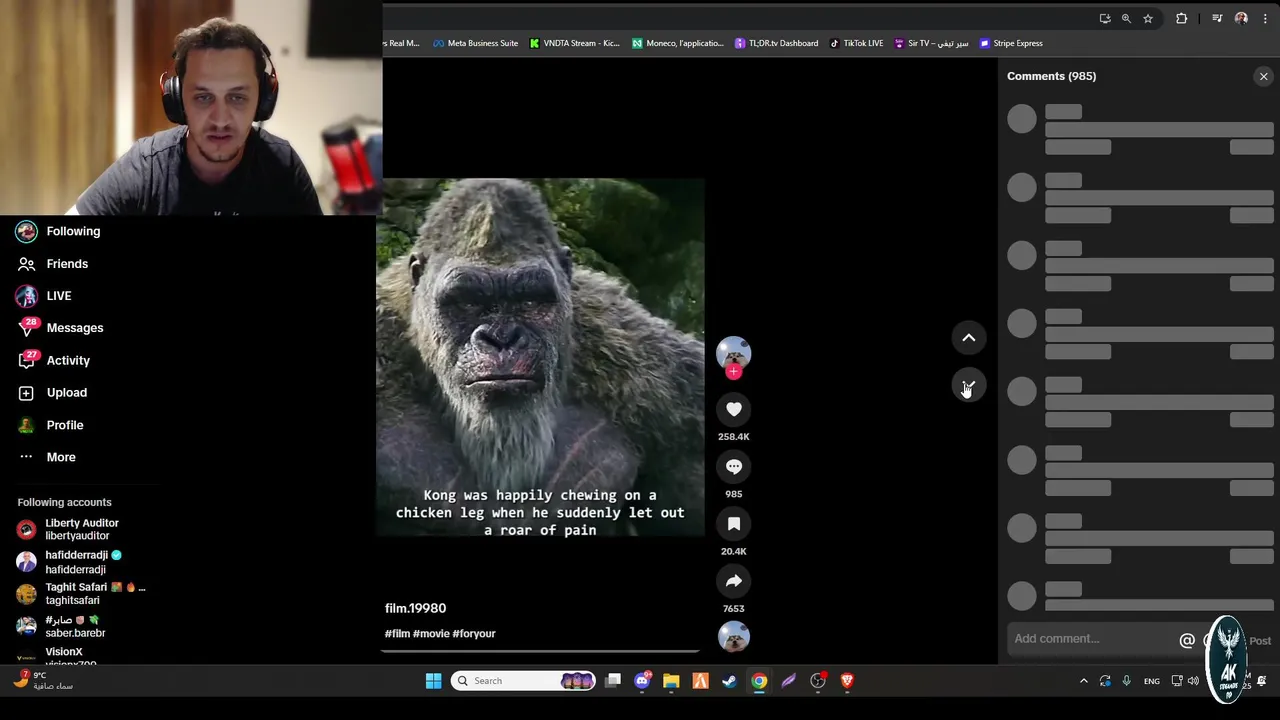Close the Comments panel

[x=1264, y=76]
